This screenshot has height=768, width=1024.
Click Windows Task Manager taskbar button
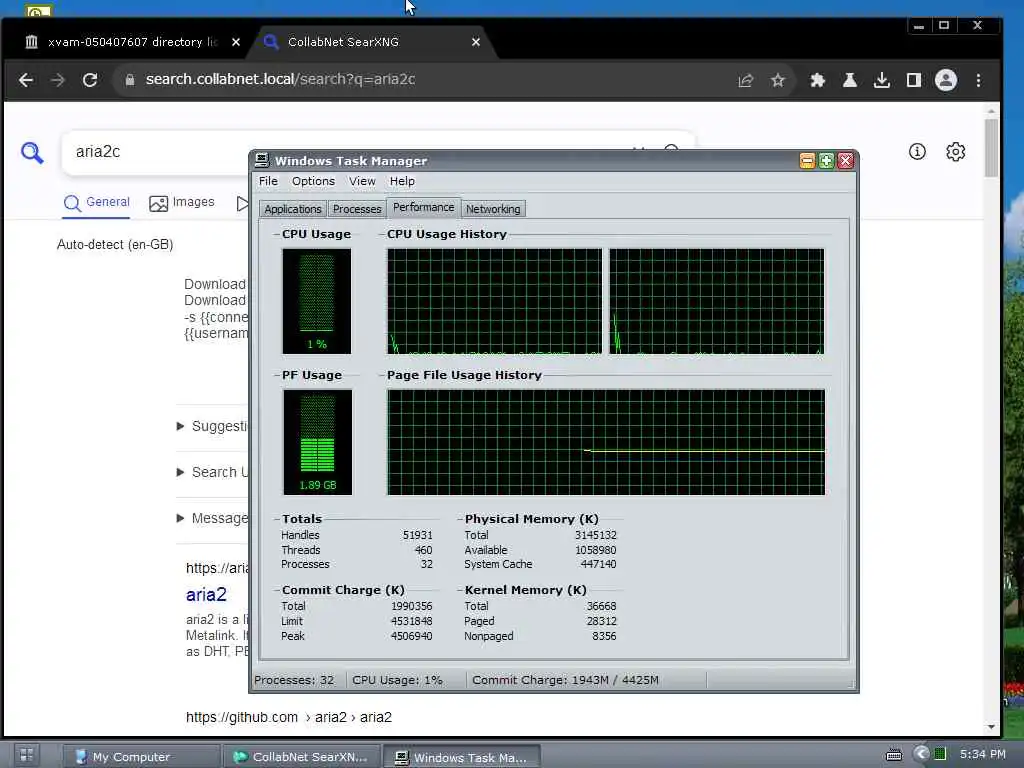coord(461,757)
